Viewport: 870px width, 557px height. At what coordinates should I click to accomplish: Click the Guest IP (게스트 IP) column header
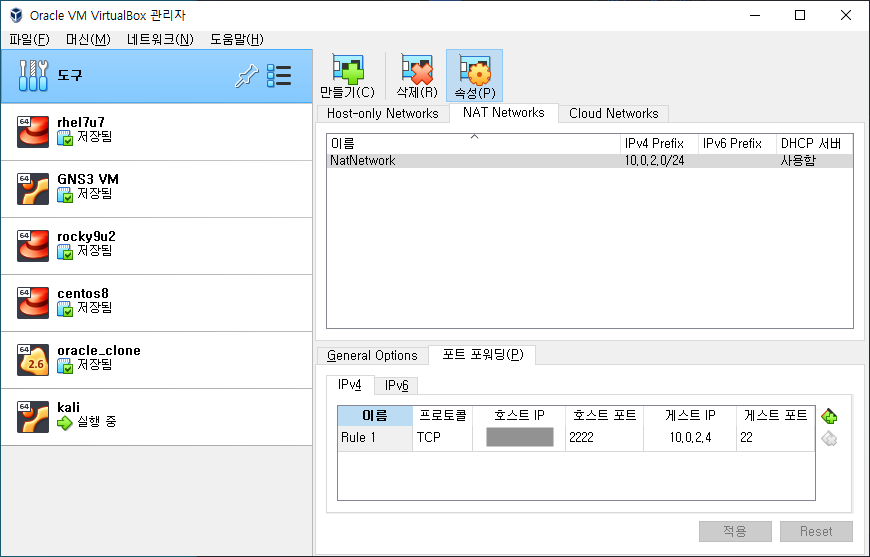point(690,416)
